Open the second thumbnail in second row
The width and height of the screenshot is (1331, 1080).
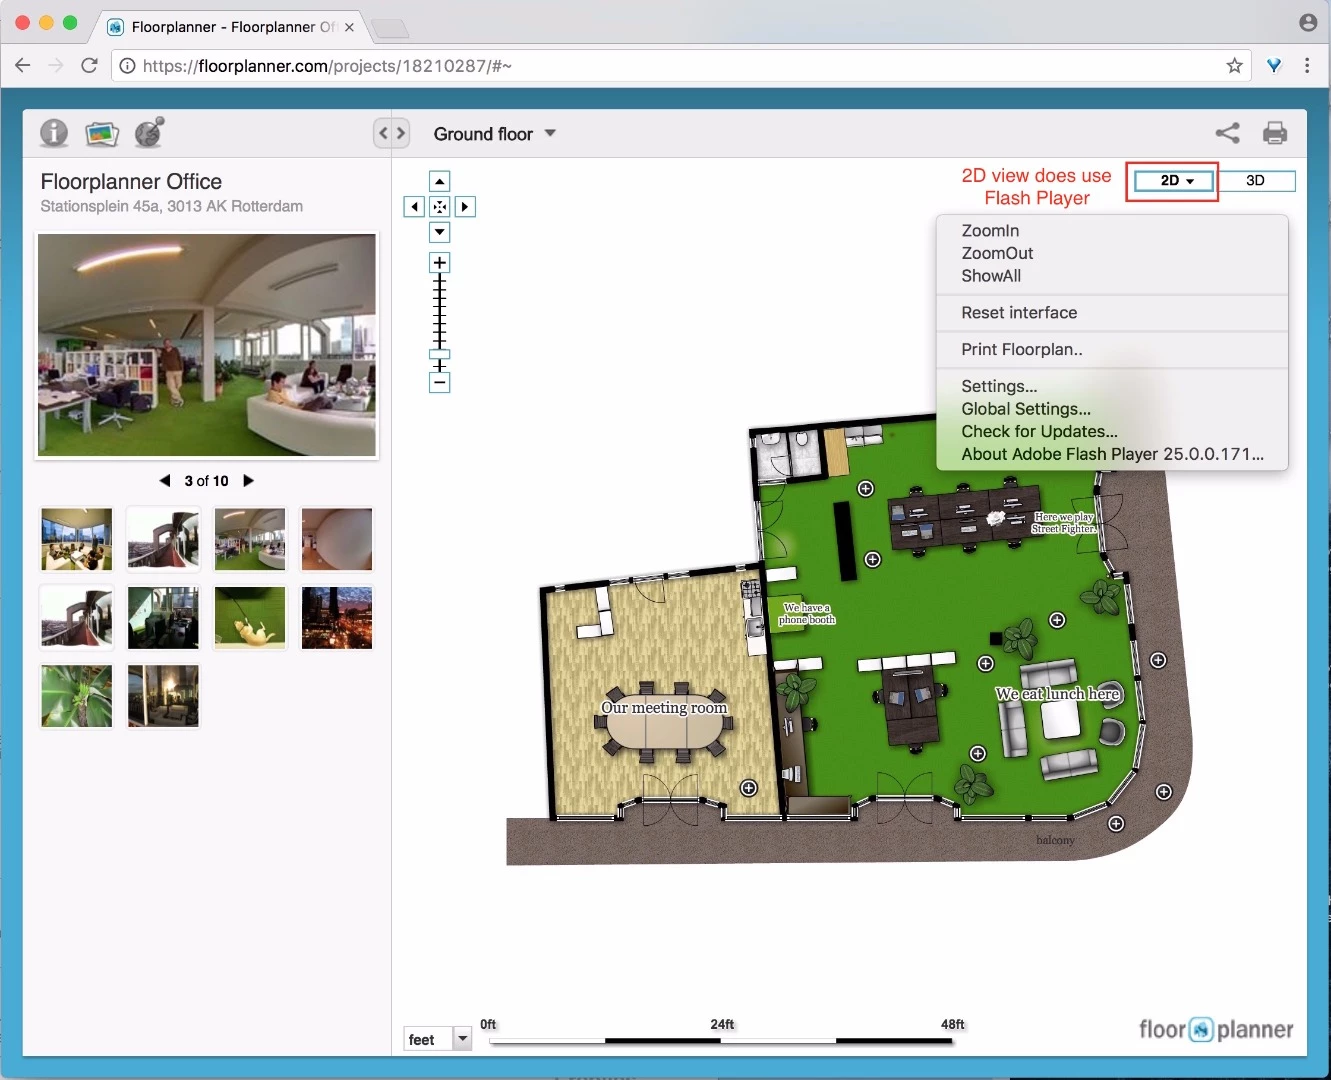[x=163, y=618]
